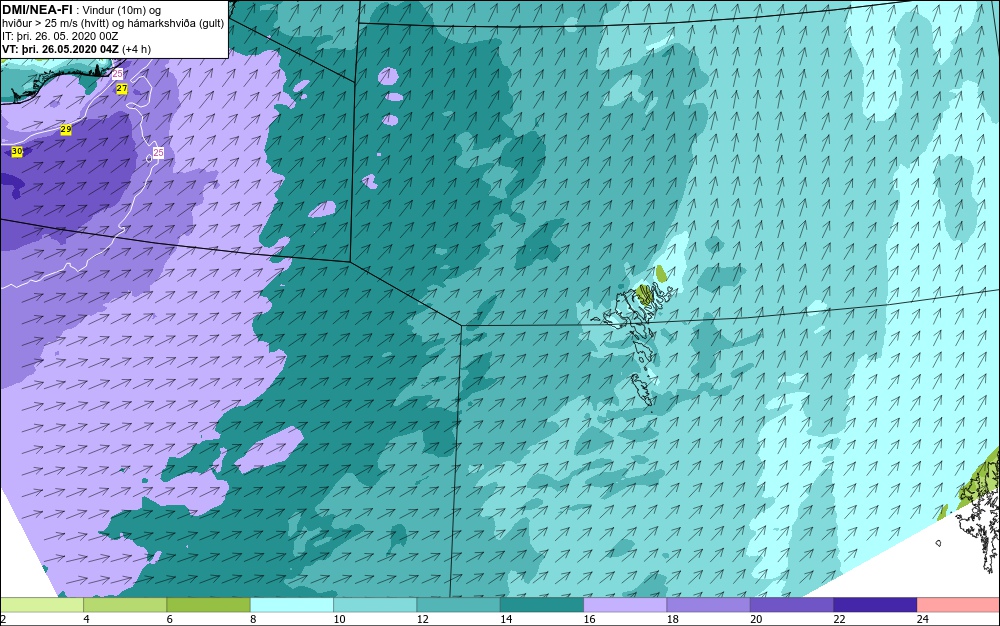This screenshot has width=1000, height=626.
Task: Select the dark indigo 22–24 legend swatch
Action: click(x=875, y=605)
